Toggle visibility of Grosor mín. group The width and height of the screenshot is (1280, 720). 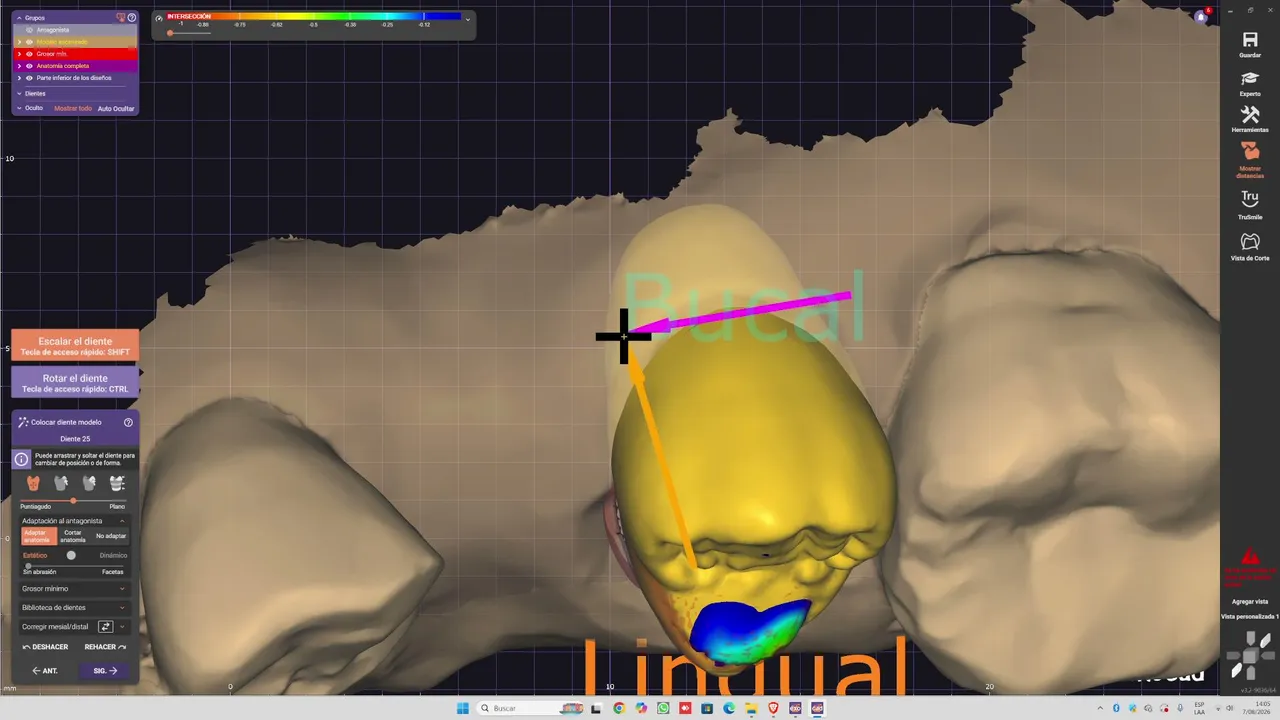[x=29, y=54]
